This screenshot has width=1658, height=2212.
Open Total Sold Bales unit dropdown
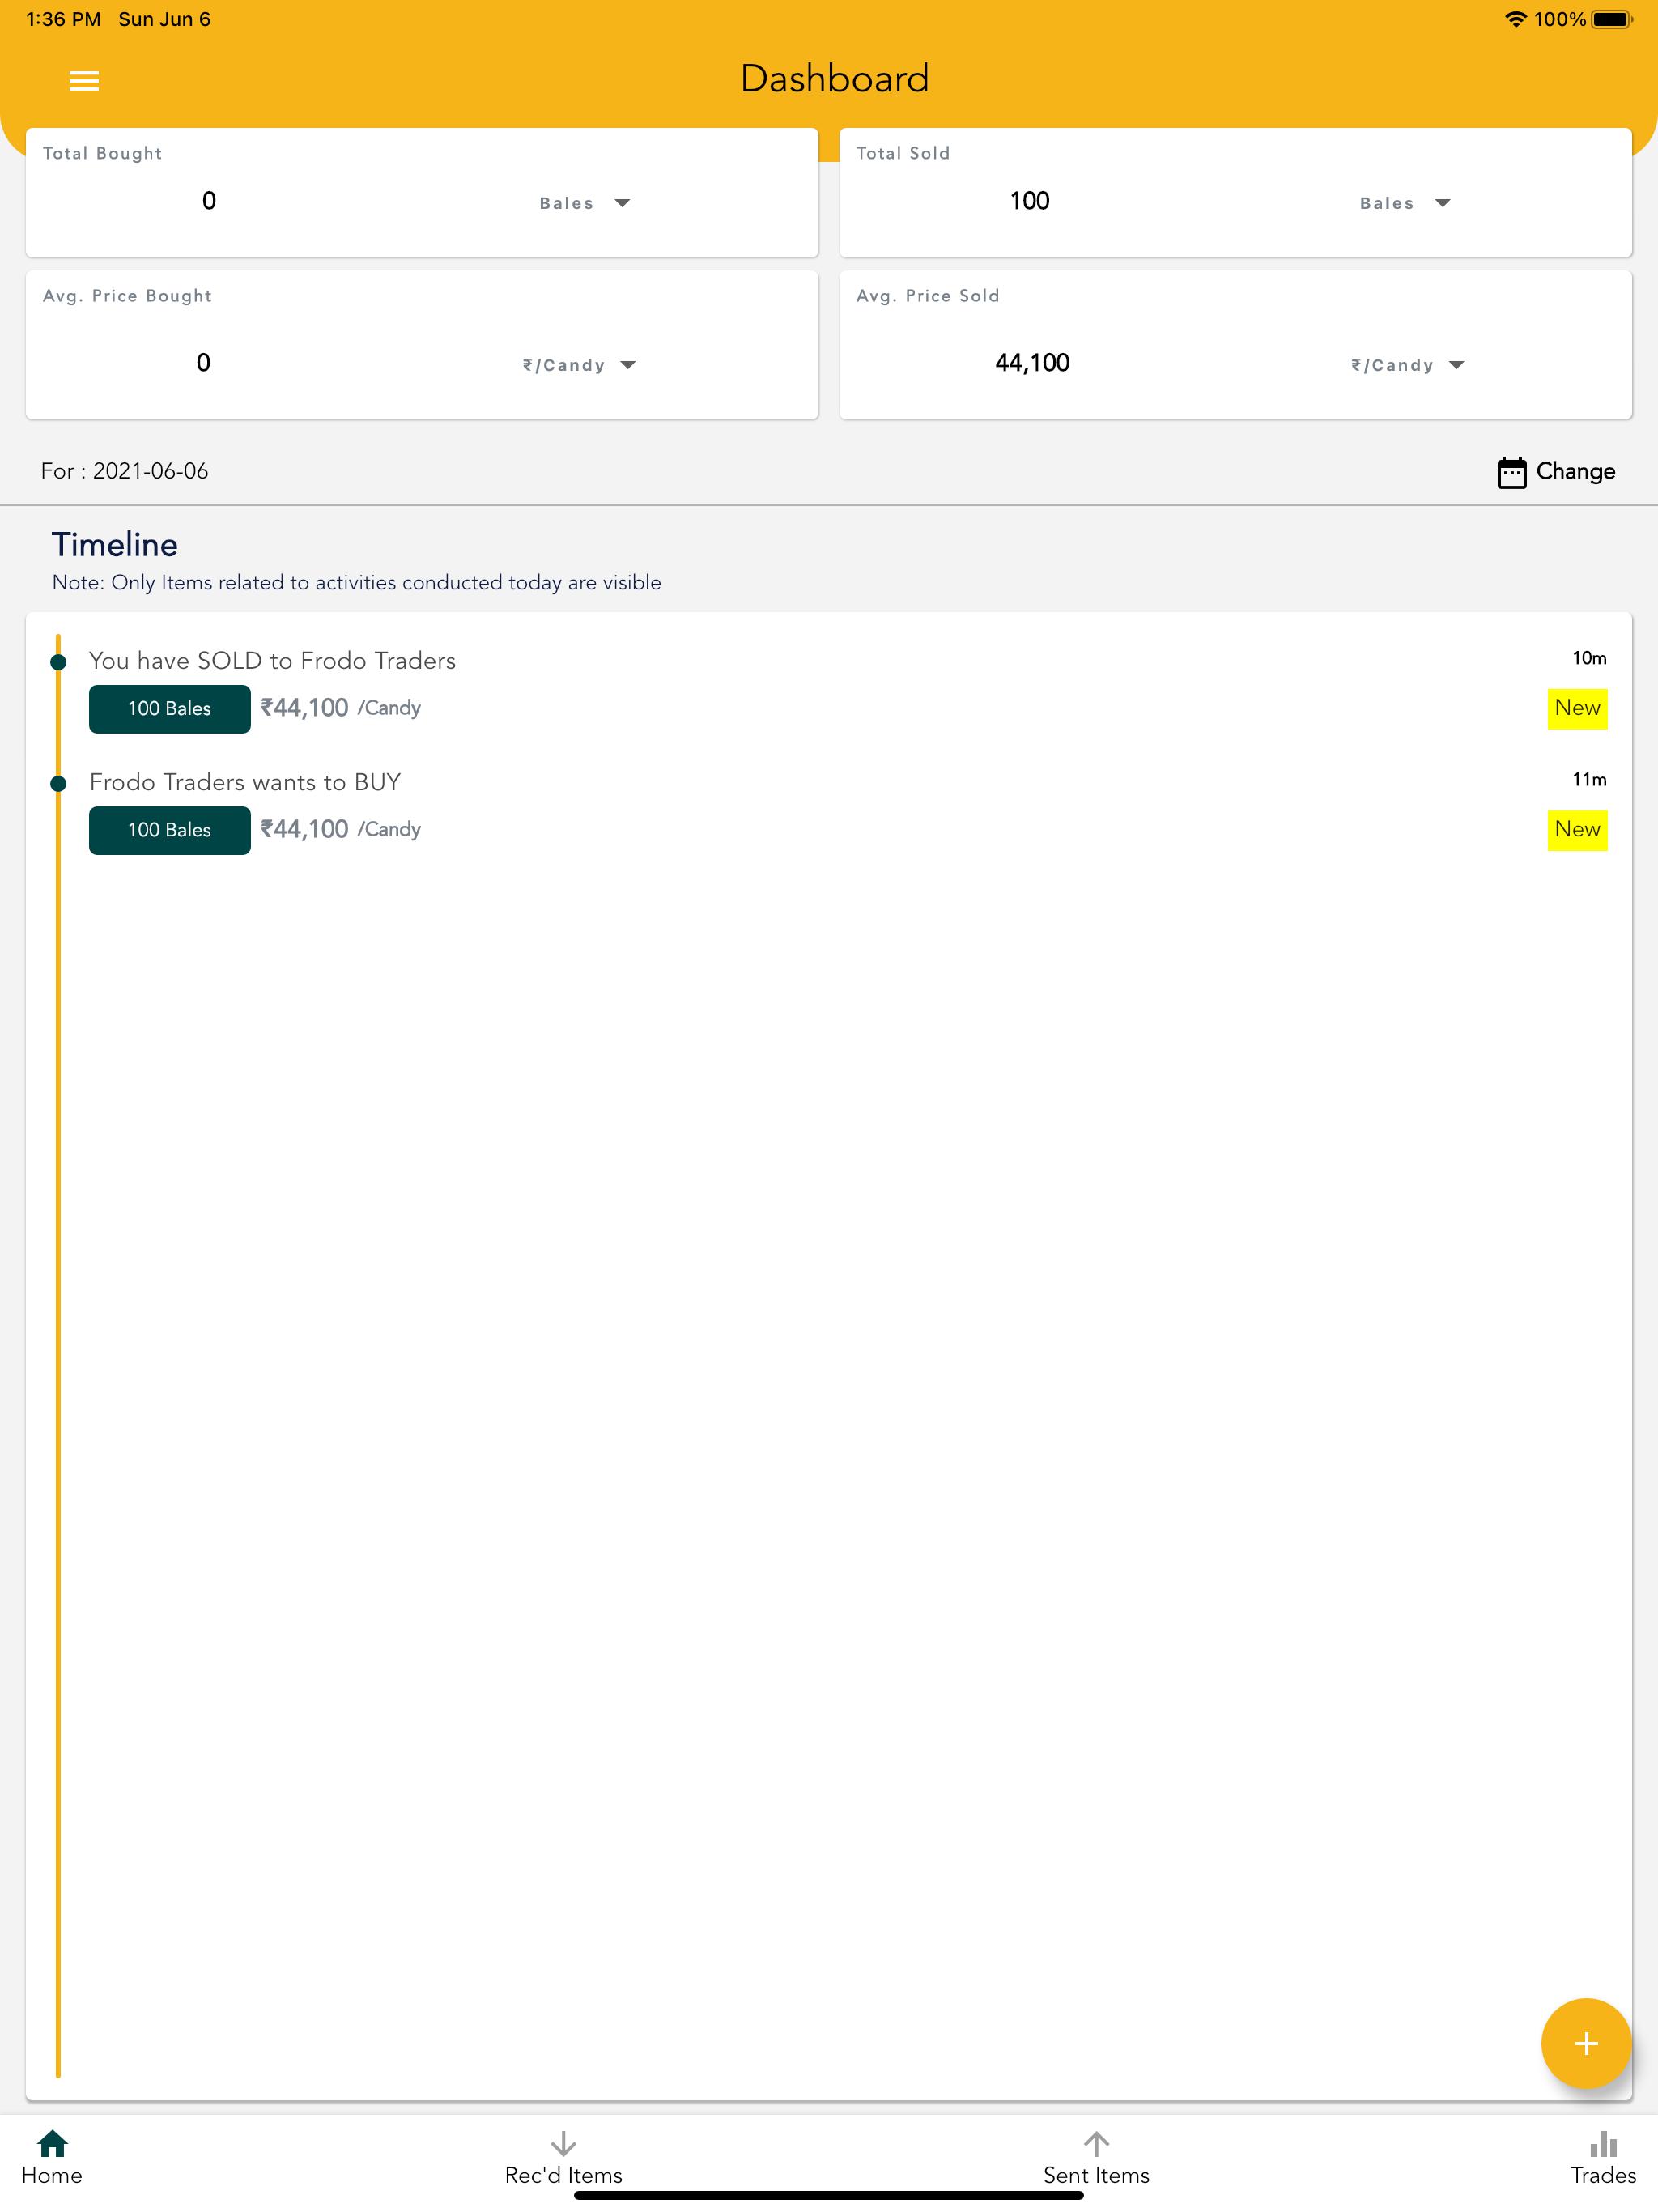pos(1405,203)
